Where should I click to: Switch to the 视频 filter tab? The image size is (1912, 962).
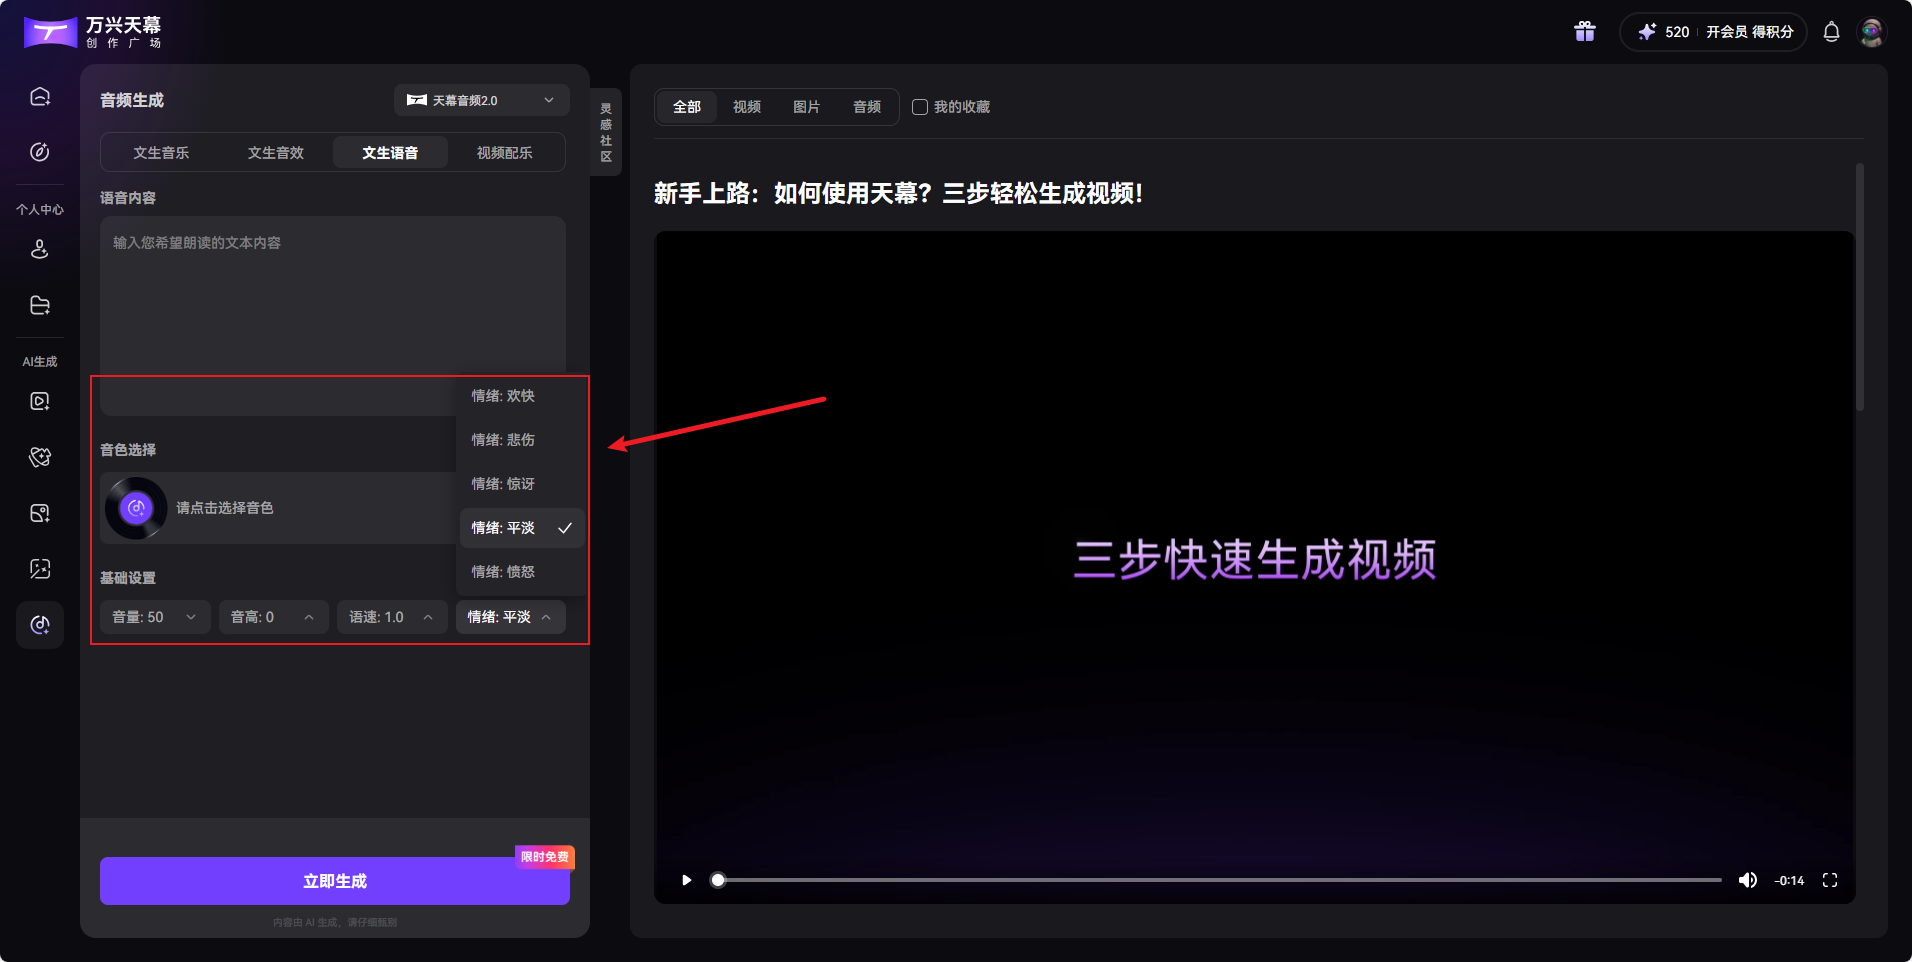(746, 107)
